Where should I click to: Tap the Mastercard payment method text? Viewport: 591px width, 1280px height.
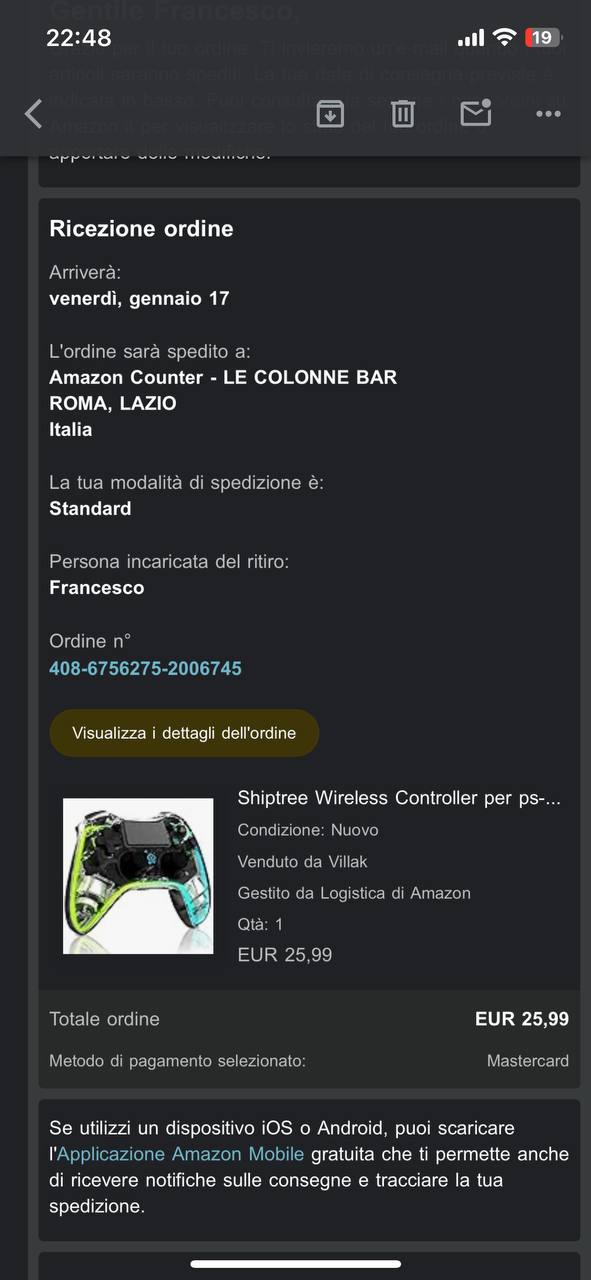[x=528, y=1061]
